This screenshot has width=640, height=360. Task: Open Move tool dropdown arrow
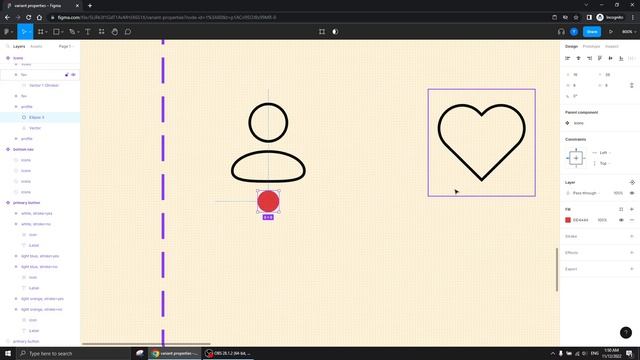coord(30,32)
